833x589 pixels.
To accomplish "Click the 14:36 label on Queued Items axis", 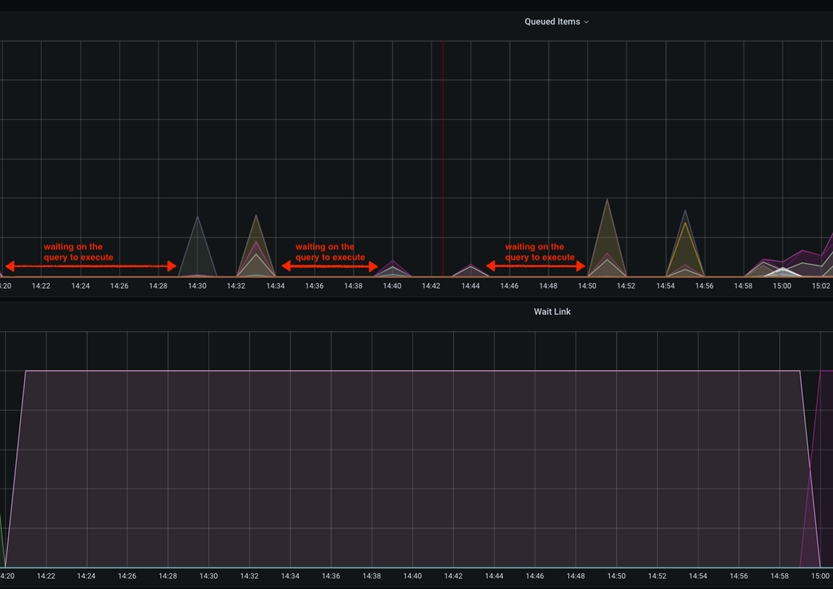I will click(x=314, y=286).
